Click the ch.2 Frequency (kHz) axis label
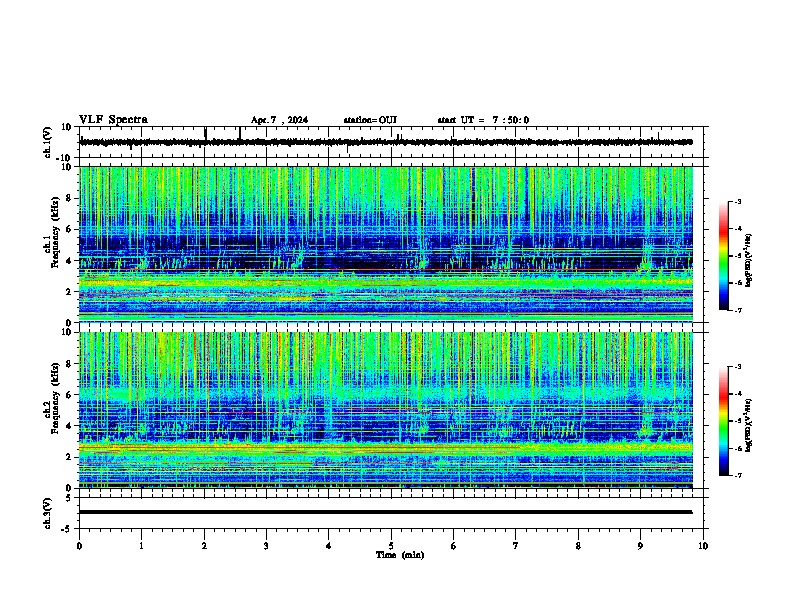This screenshot has height=612, width=792. pyautogui.click(x=52, y=398)
